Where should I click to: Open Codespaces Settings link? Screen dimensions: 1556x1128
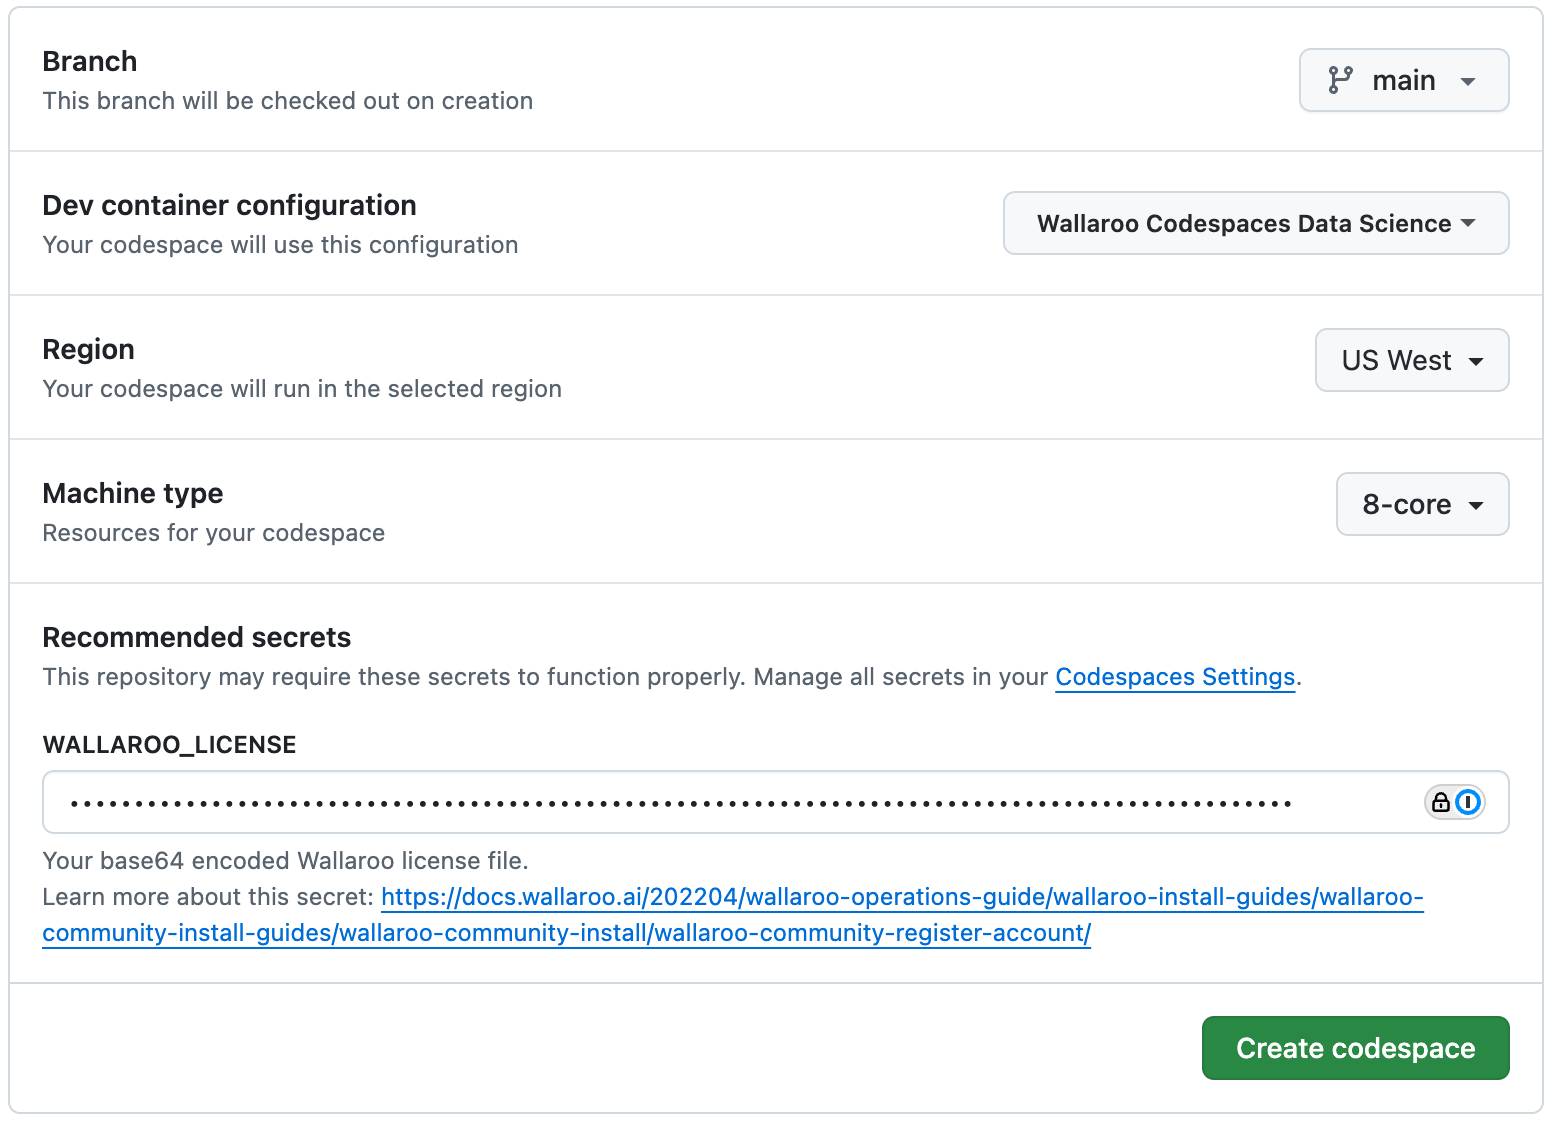[x=1175, y=677]
